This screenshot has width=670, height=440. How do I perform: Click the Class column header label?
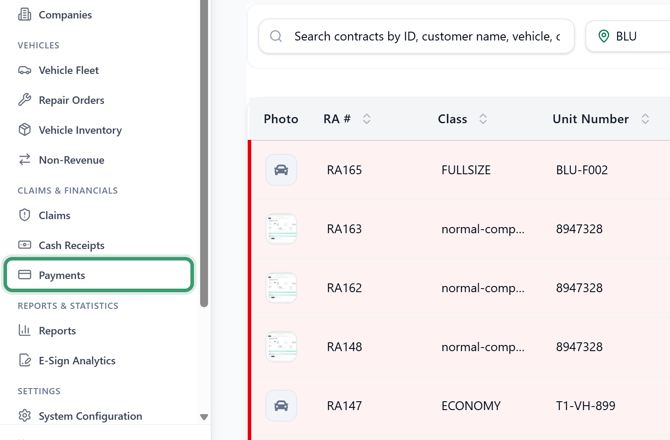pyautogui.click(x=452, y=119)
